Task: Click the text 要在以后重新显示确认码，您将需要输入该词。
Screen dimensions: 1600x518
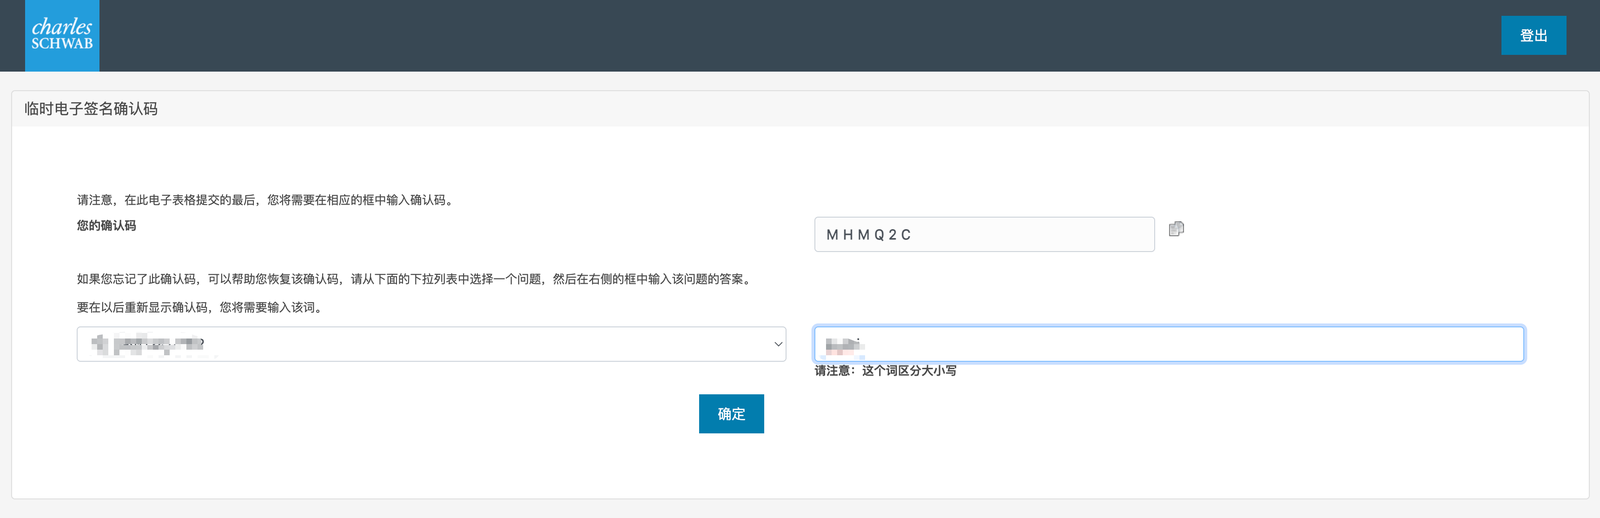Action: coord(202,307)
